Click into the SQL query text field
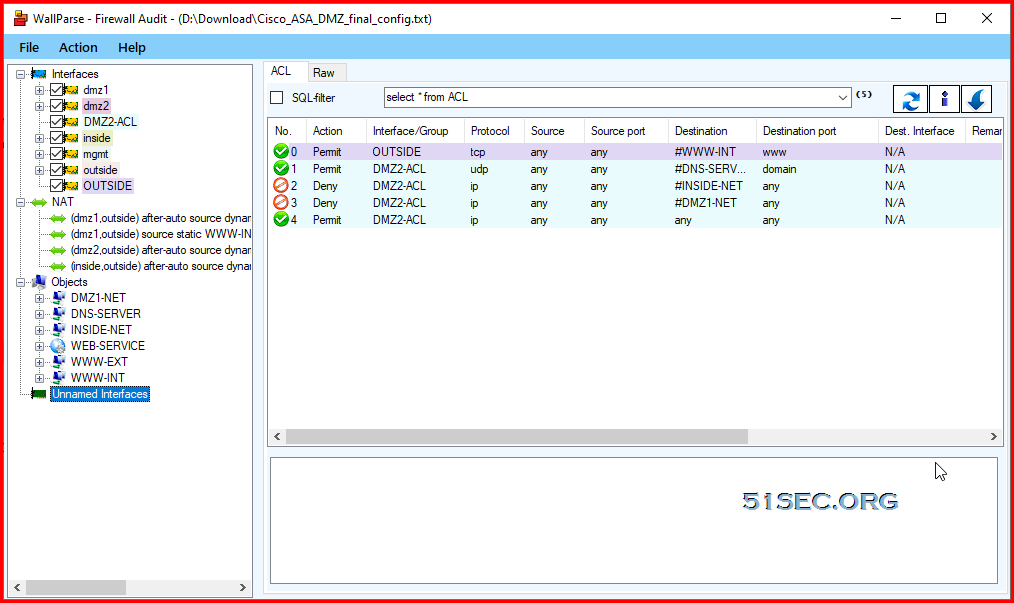The height and width of the screenshot is (603, 1014). [609, 98]
